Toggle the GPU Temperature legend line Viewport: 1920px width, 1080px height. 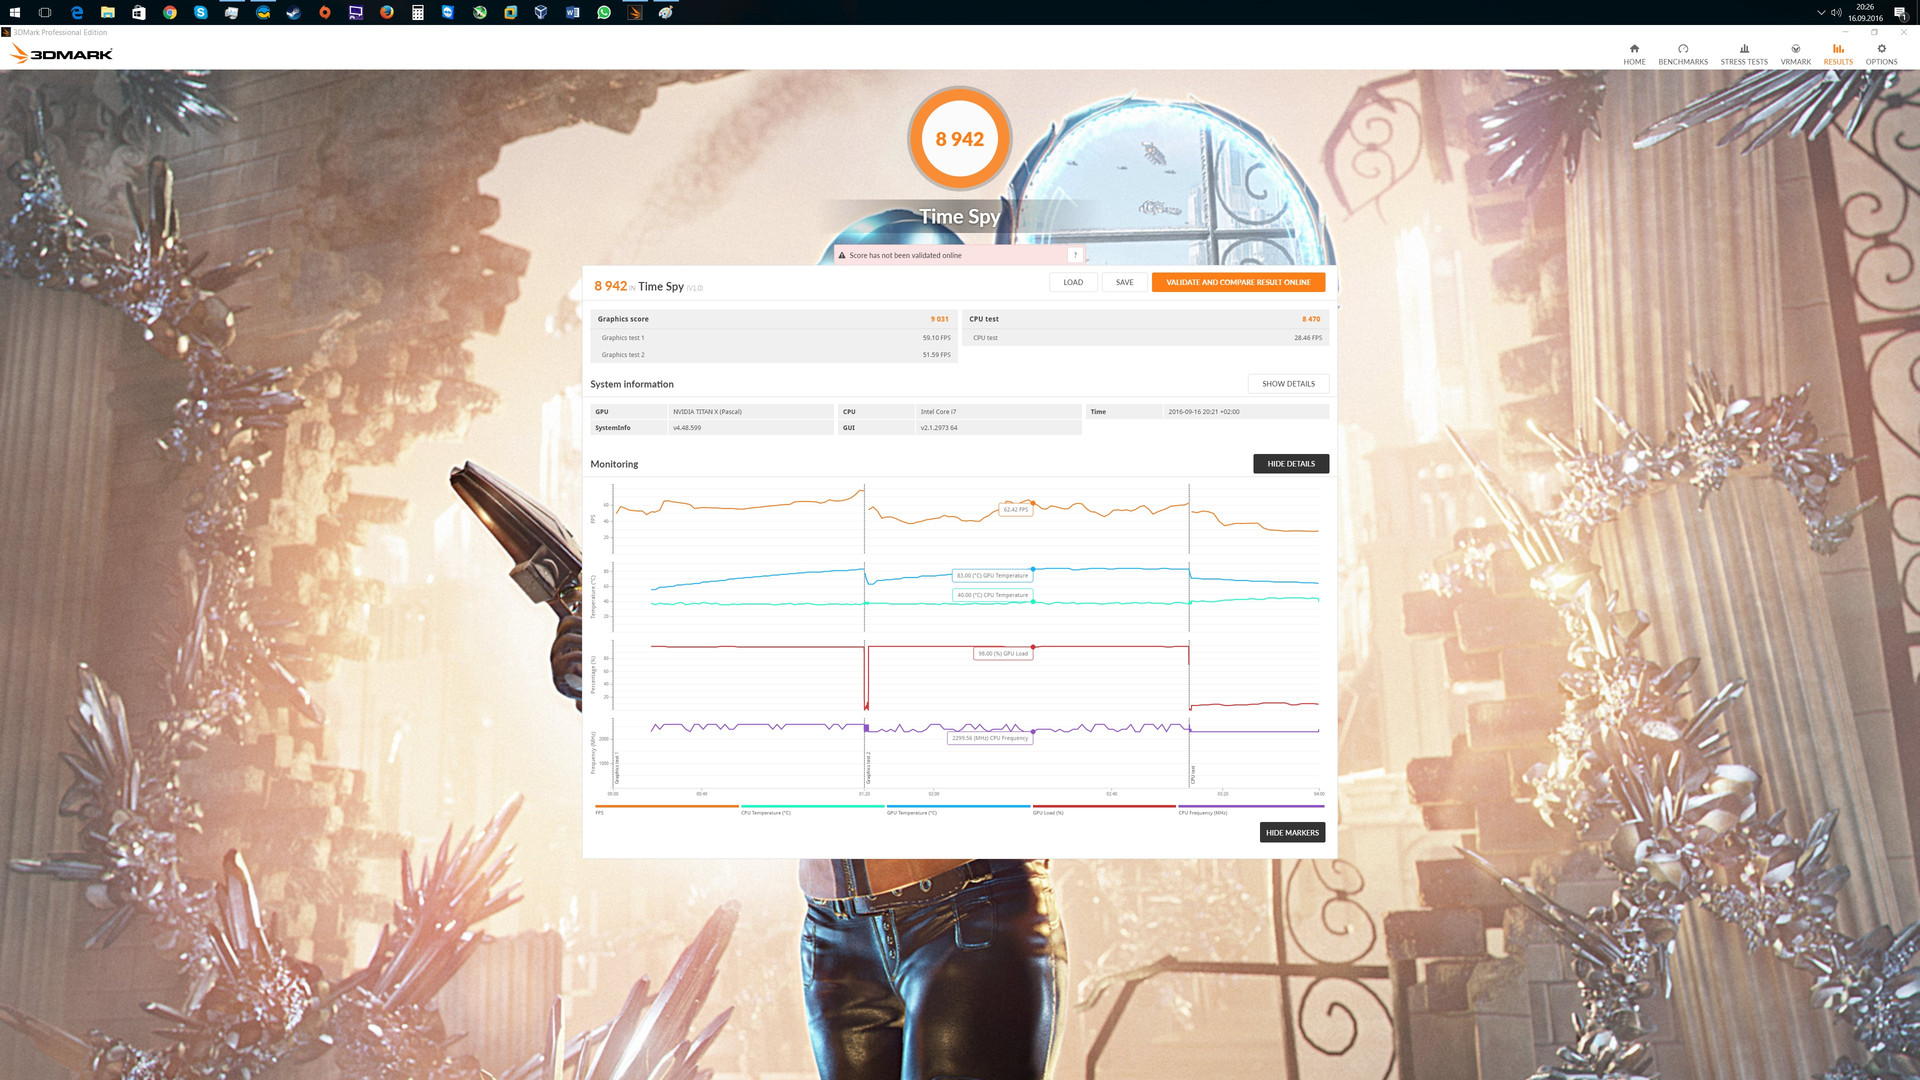(958, 809)
